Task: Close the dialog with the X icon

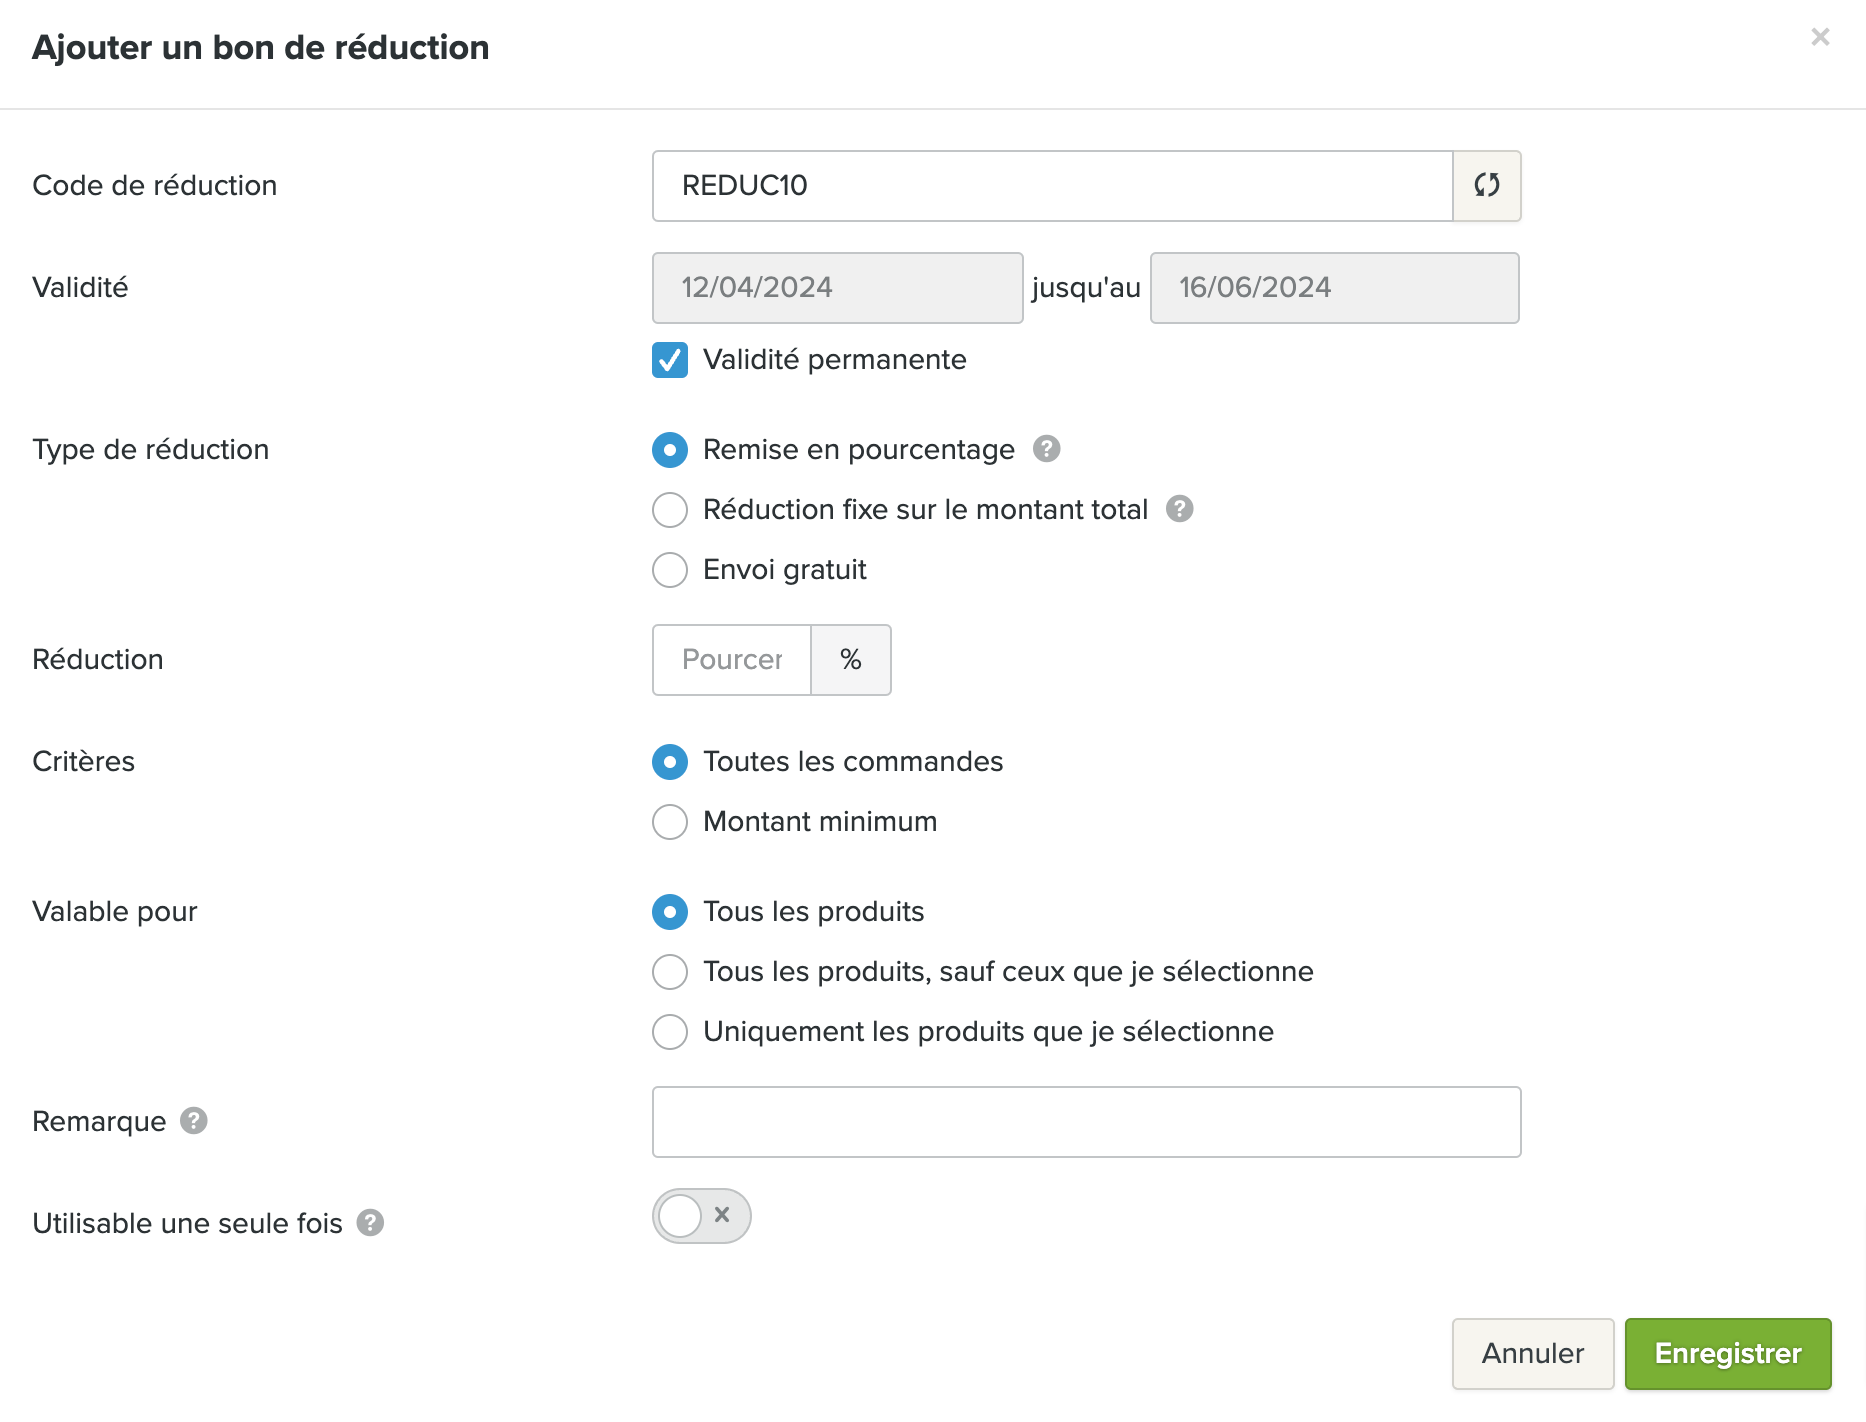Action: pos(1820,37)
